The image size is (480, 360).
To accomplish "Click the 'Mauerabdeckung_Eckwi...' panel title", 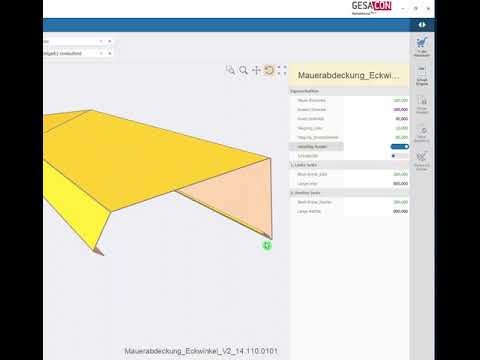I will tap(349, 75).
